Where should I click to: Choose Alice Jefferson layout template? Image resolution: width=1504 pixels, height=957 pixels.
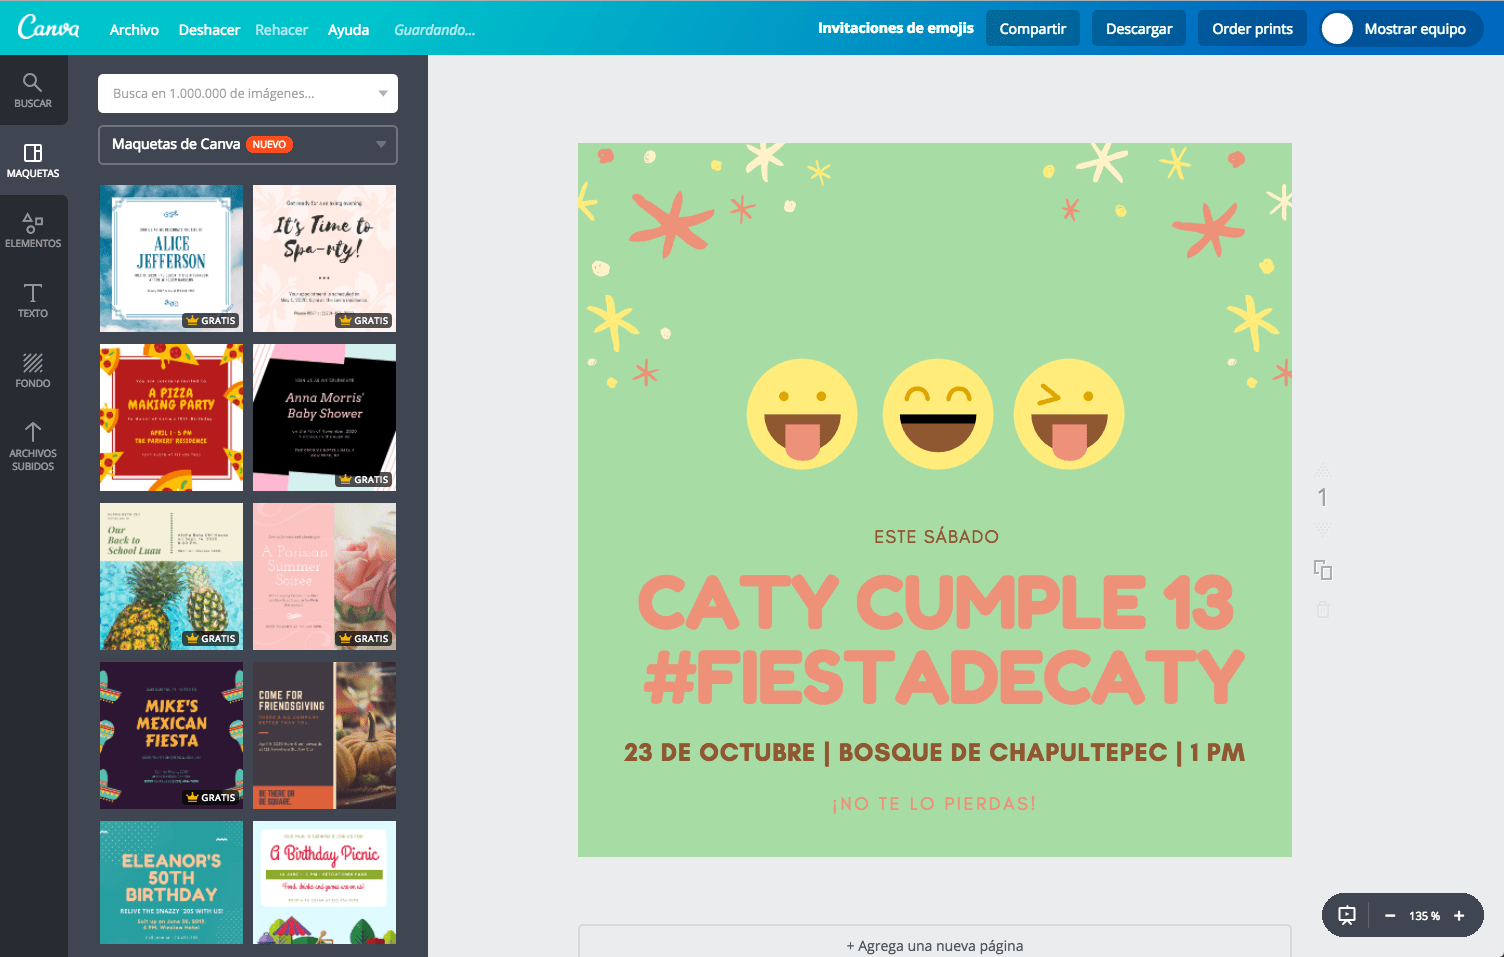pyautogui.click(x=171, y=258)
